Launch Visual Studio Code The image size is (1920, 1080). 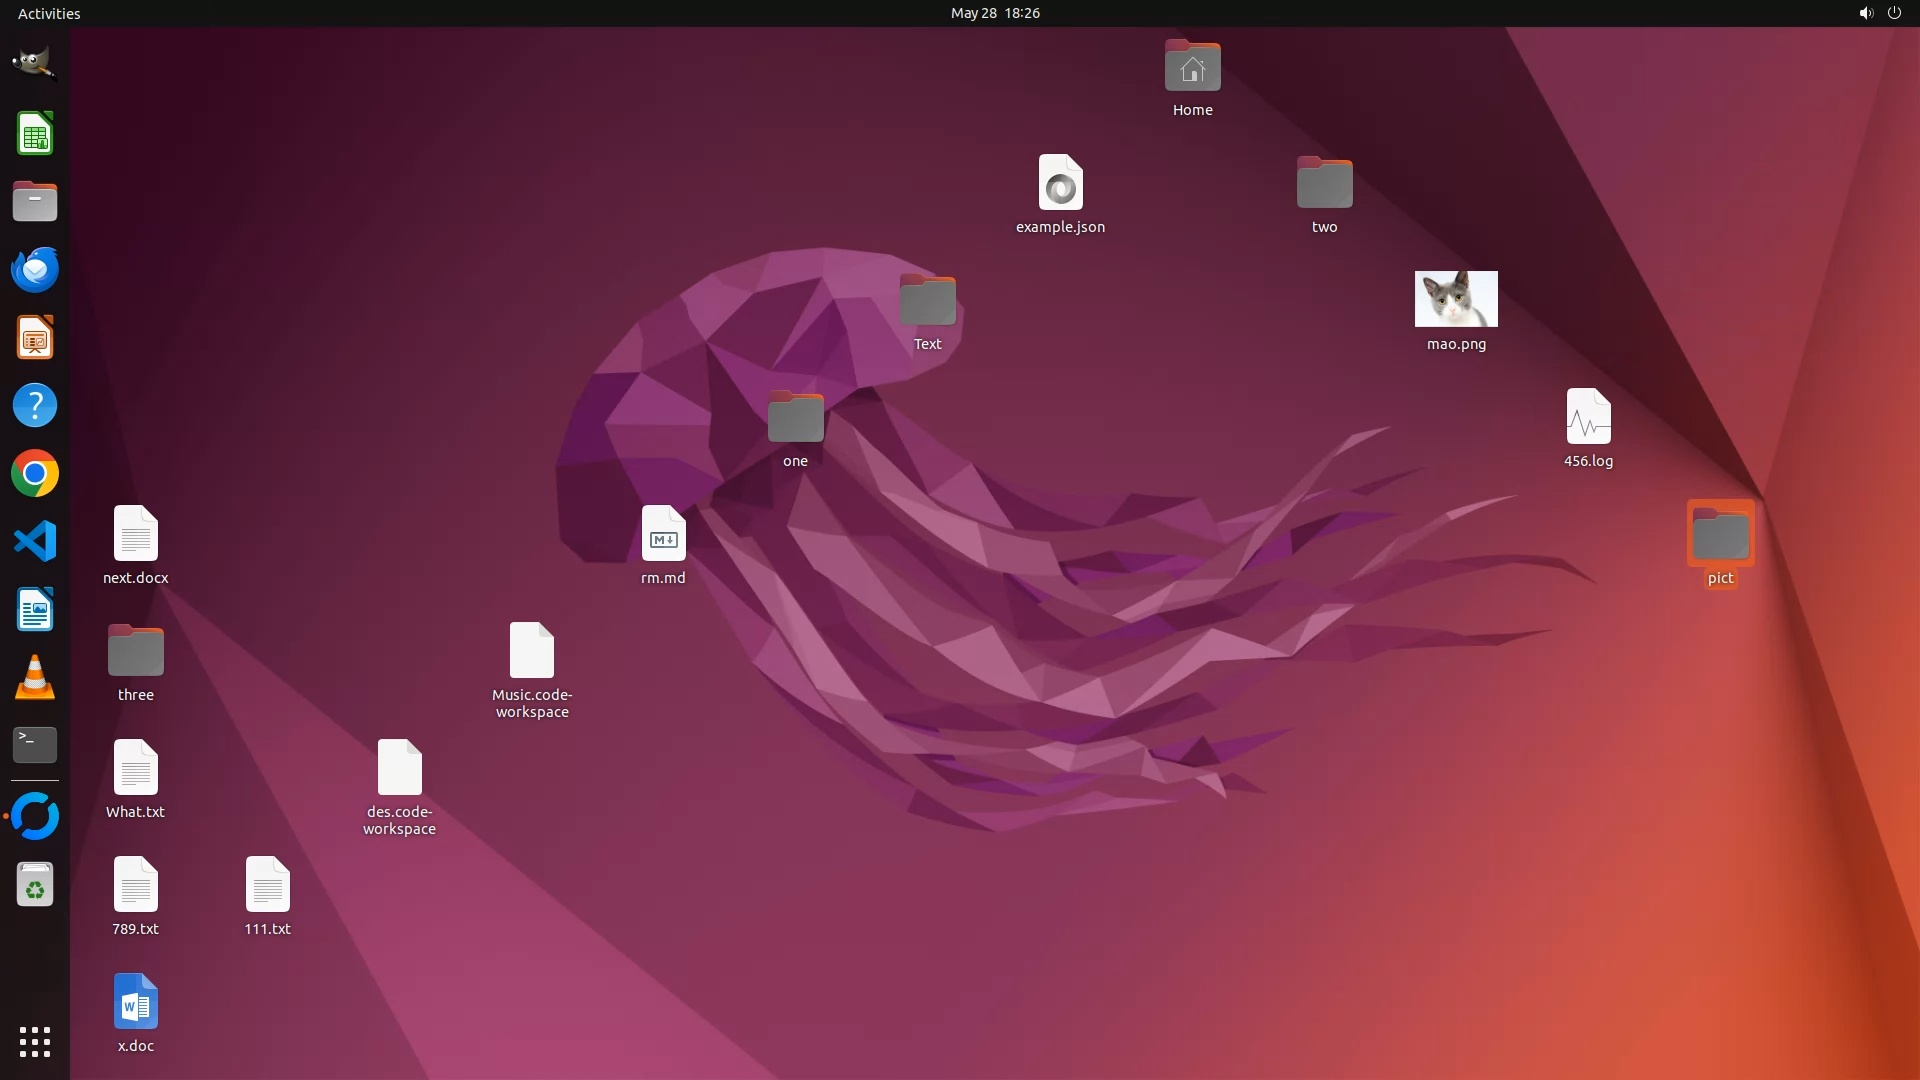click(x=34, y=542)
